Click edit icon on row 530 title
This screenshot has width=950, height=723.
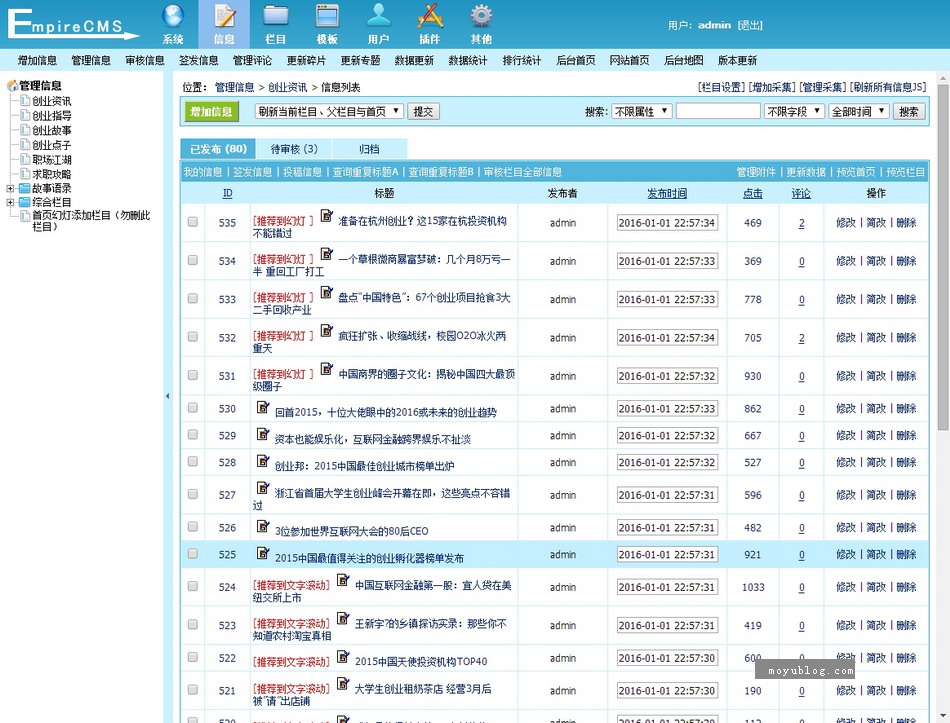click(263, 407)
